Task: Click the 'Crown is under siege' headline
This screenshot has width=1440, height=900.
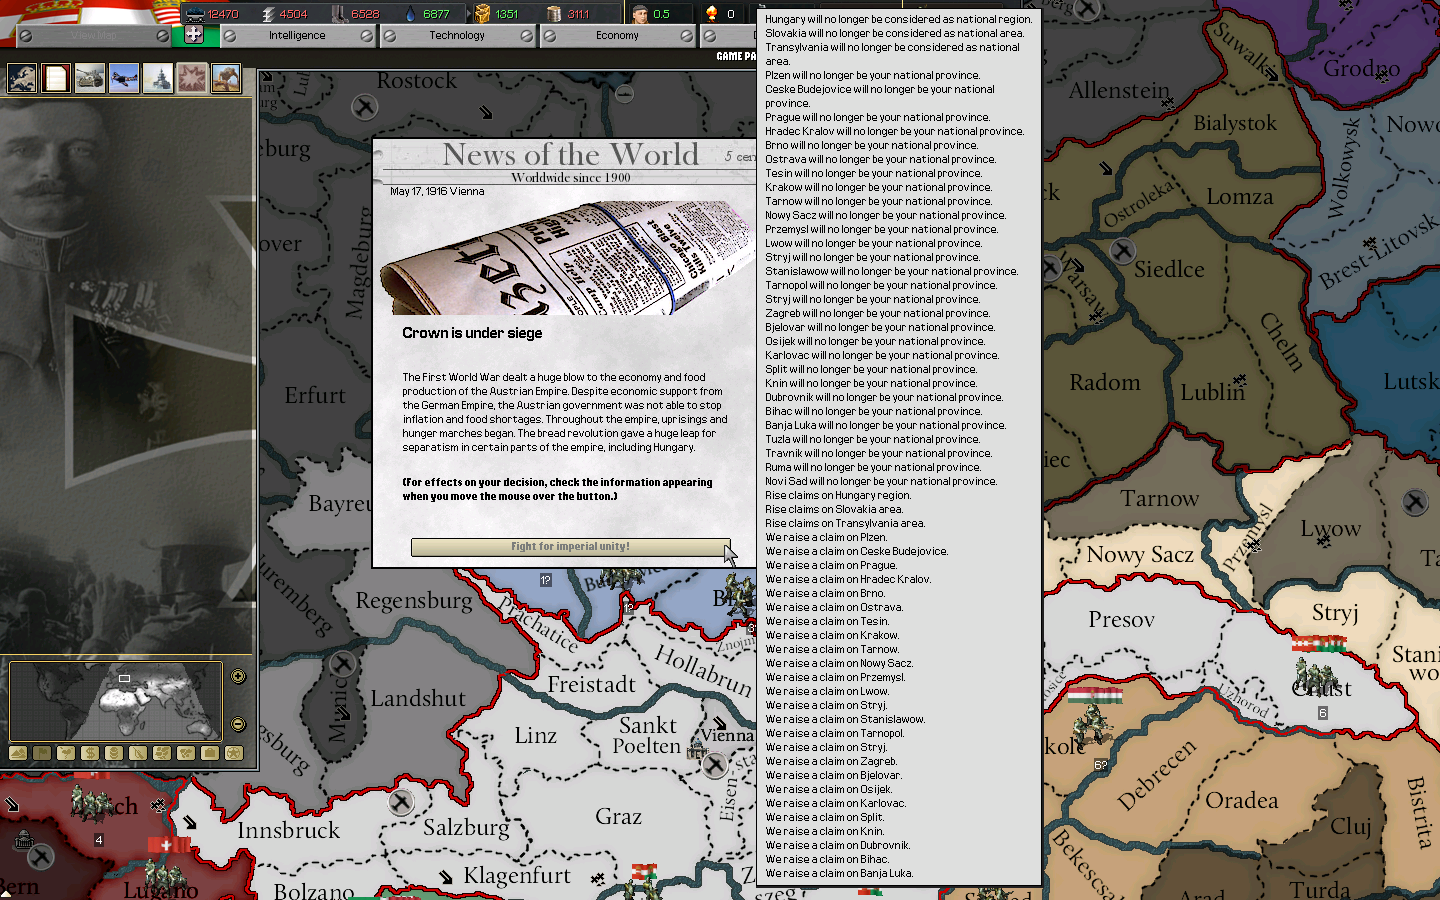Action: pos(472,333)
